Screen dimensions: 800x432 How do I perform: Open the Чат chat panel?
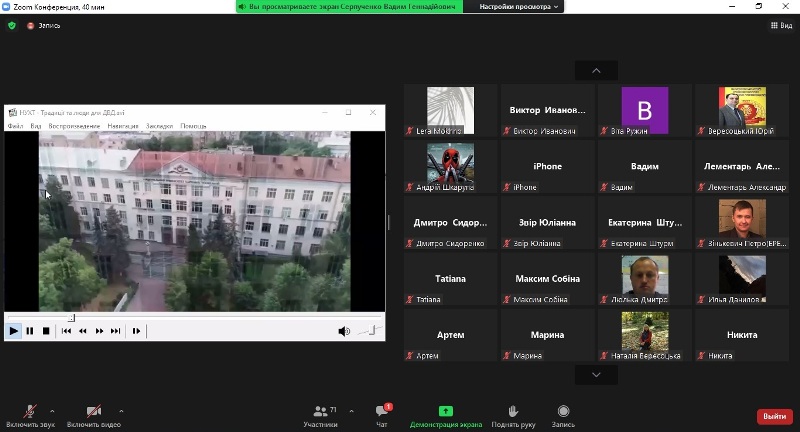click(x=382, y=416)
